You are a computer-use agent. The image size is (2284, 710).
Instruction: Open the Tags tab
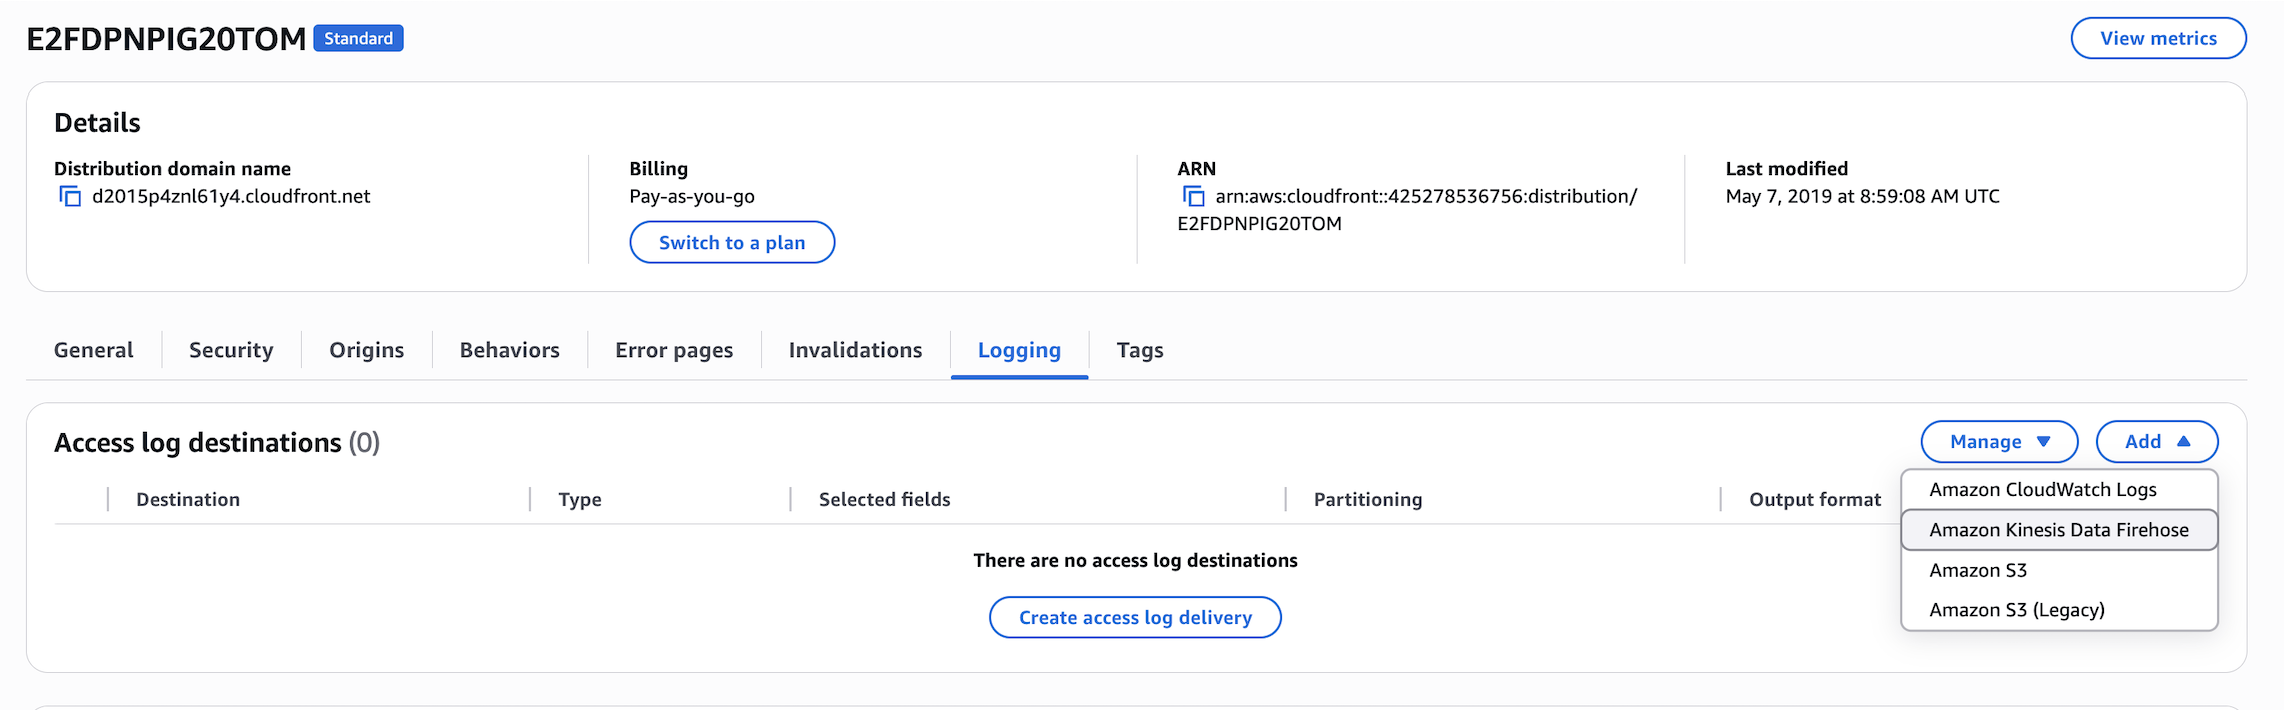[1139, 350]
